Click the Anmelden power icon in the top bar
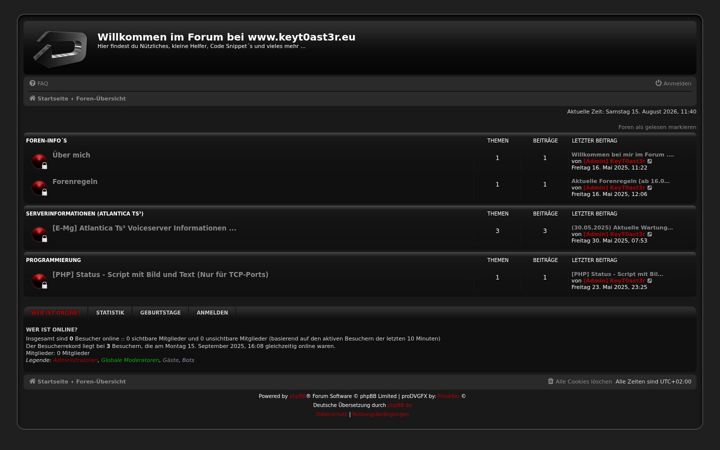 coord(658,83)
